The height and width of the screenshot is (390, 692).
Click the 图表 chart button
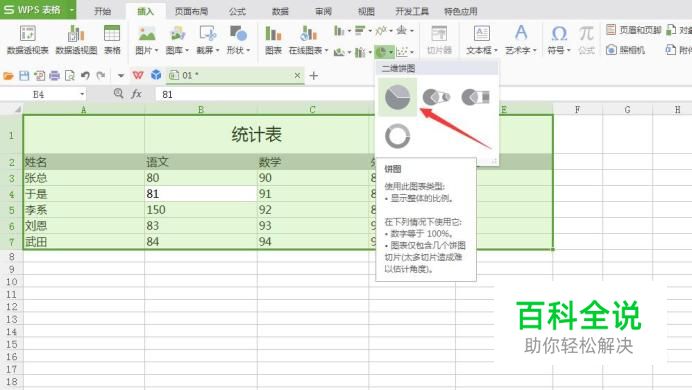(x=273, y=40)
